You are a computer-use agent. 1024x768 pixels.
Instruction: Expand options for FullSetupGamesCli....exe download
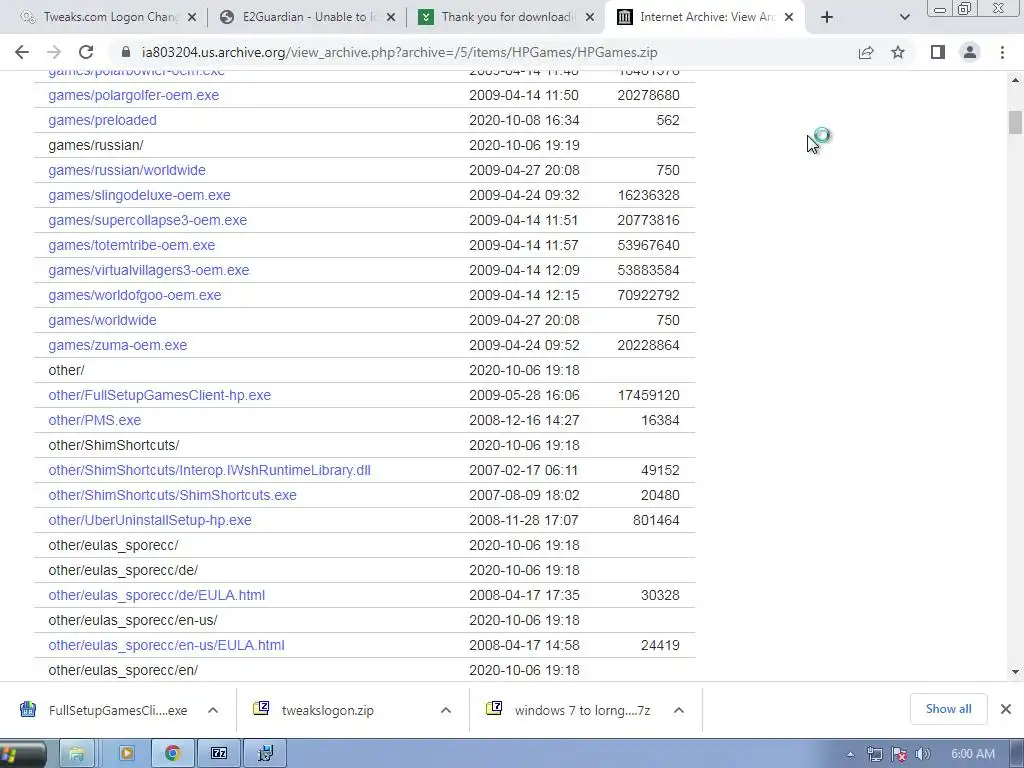tap(213, 710)
